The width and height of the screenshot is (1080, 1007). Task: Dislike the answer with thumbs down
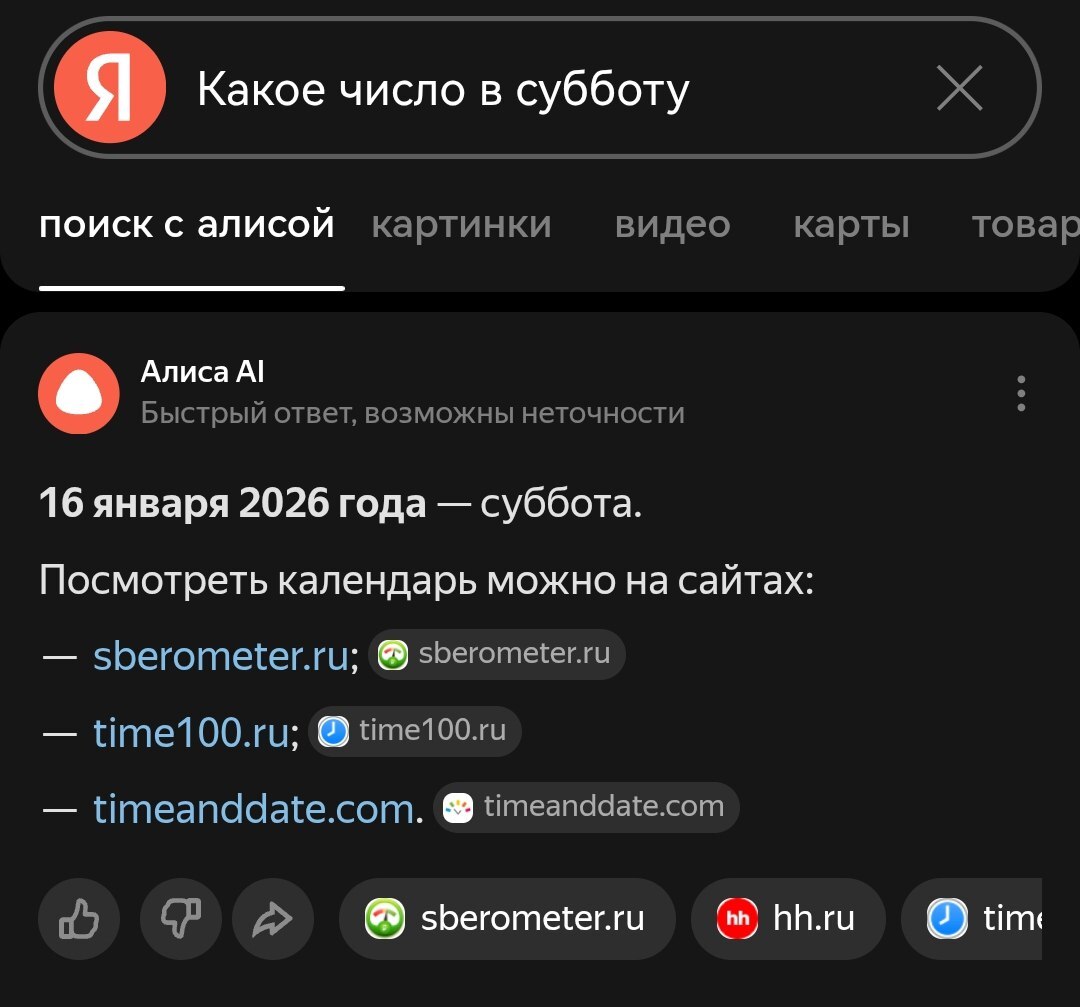pyautogui.click(x=181, y=919)
